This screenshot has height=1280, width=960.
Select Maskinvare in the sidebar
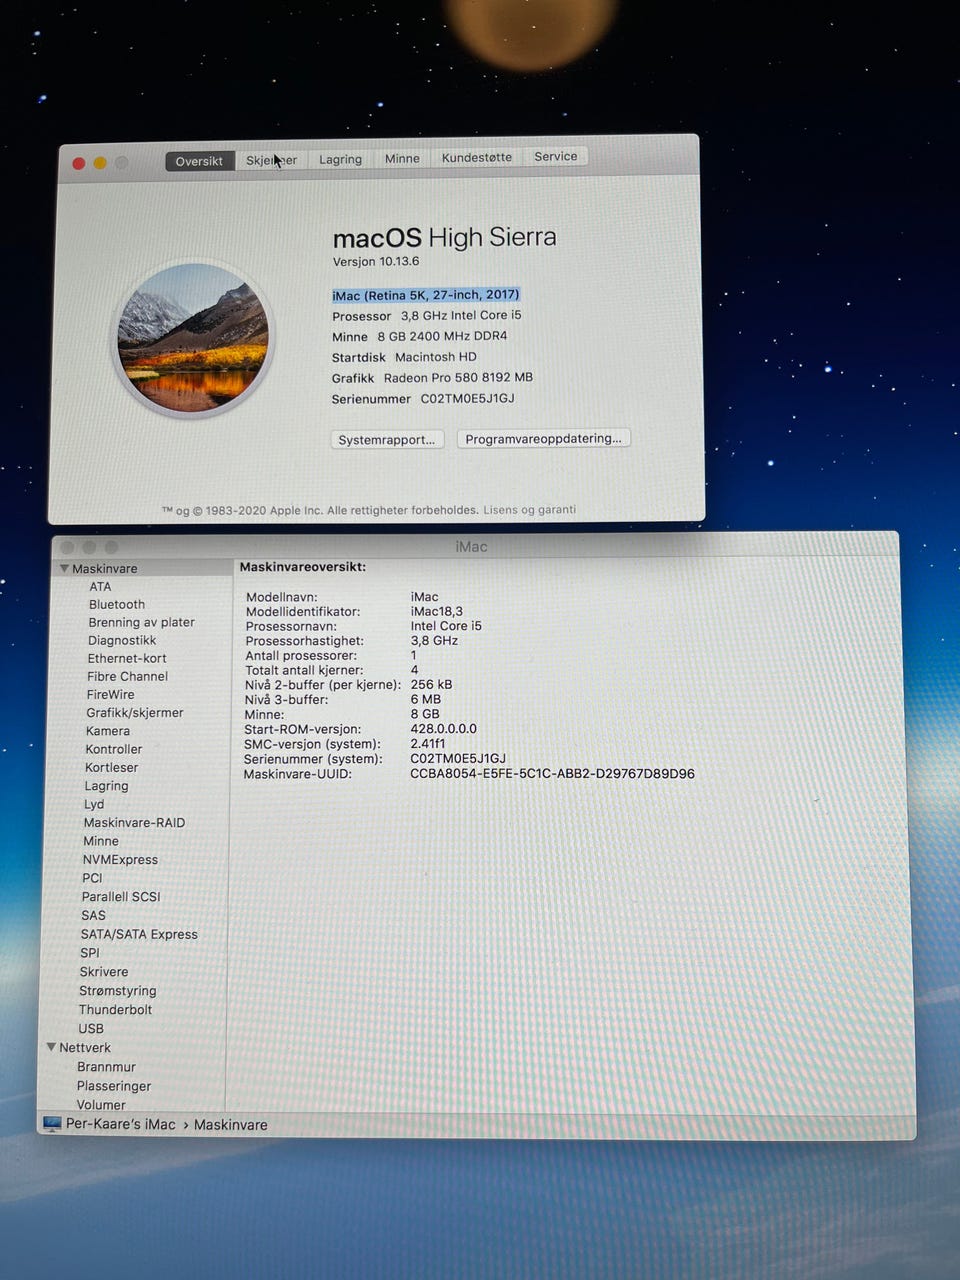click(x=104, y=568)
